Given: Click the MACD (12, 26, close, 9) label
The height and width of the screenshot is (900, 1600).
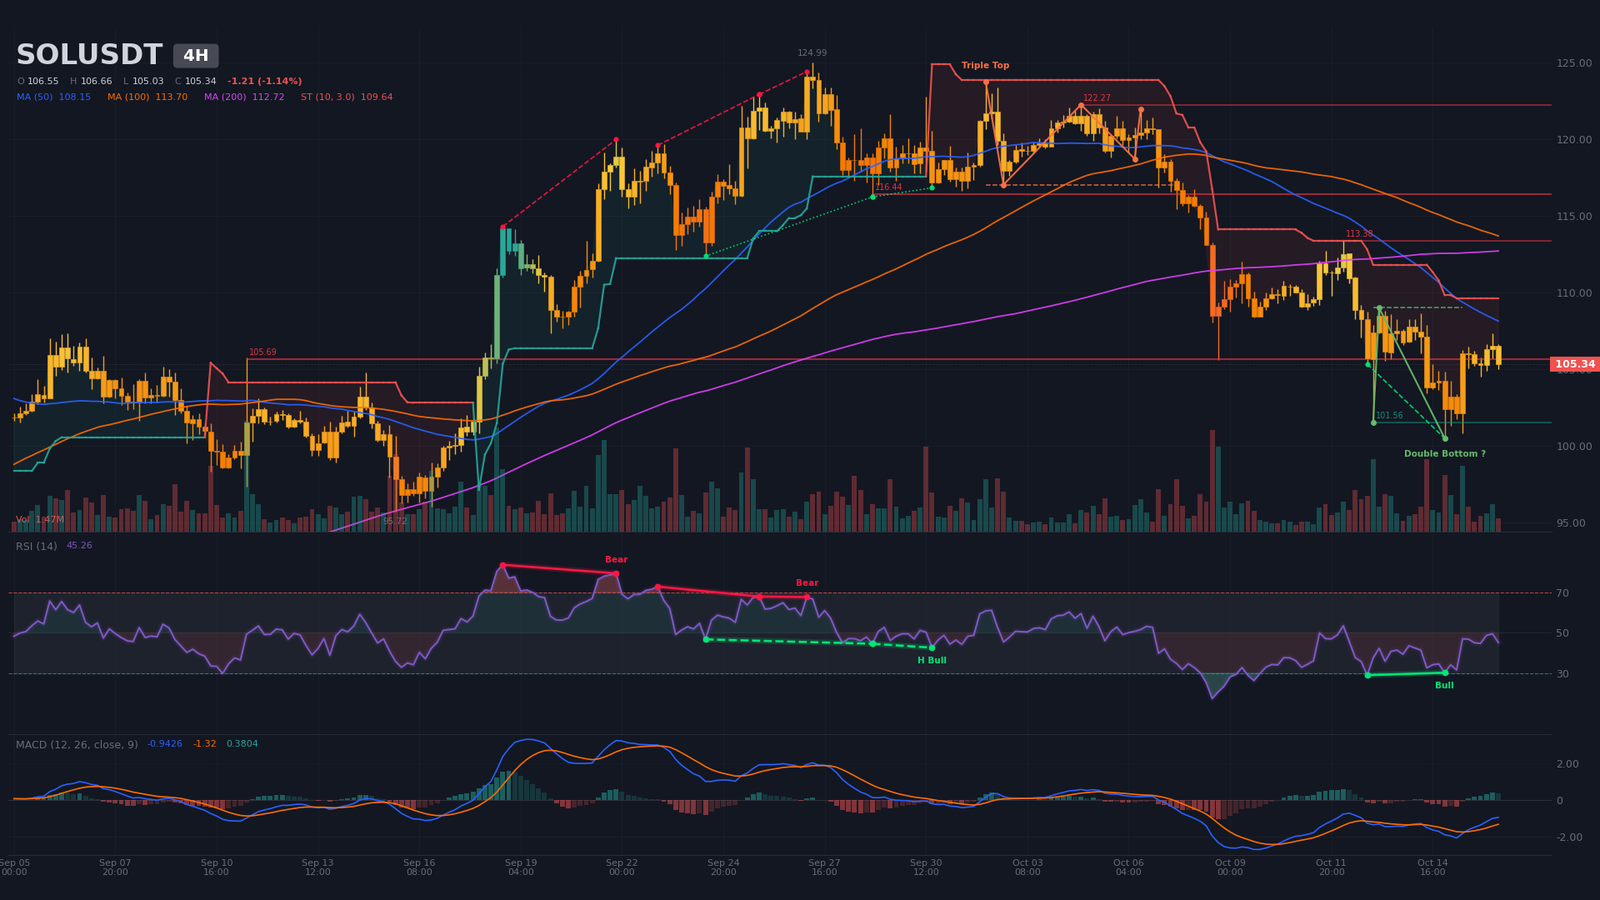Looking at the screenshot, I should coord(77,744).
